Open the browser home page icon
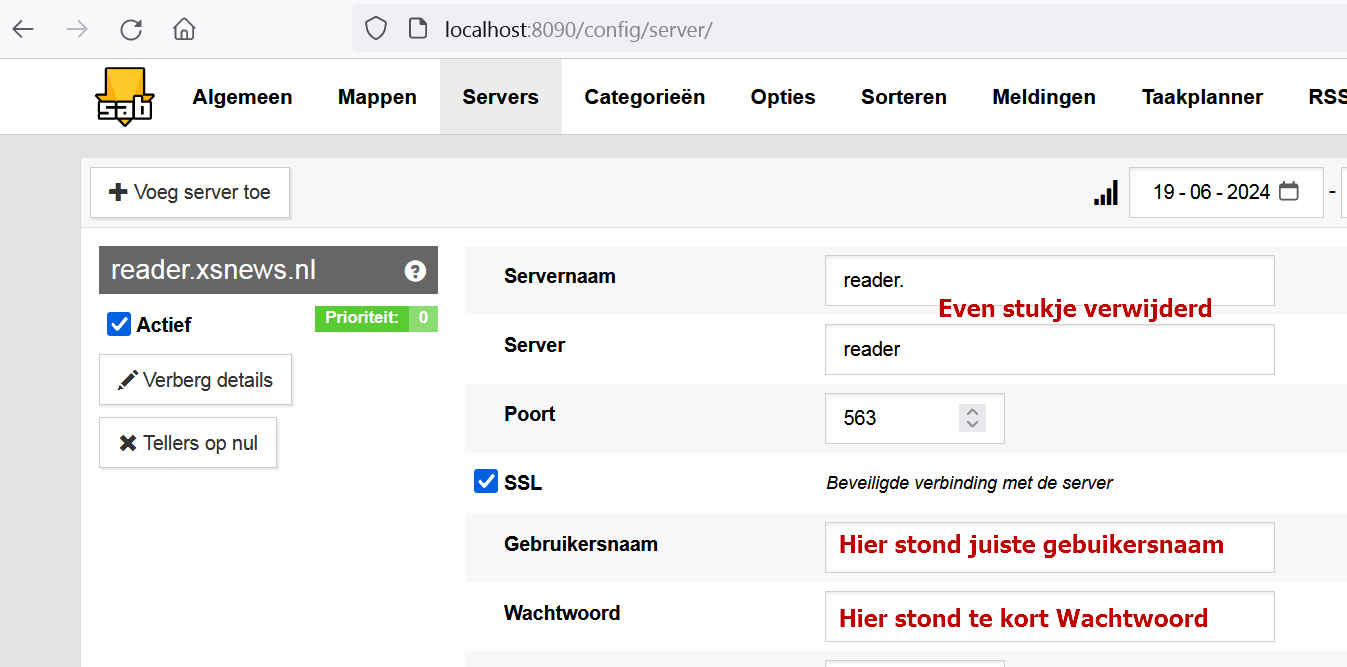 [x=184, y=29]
